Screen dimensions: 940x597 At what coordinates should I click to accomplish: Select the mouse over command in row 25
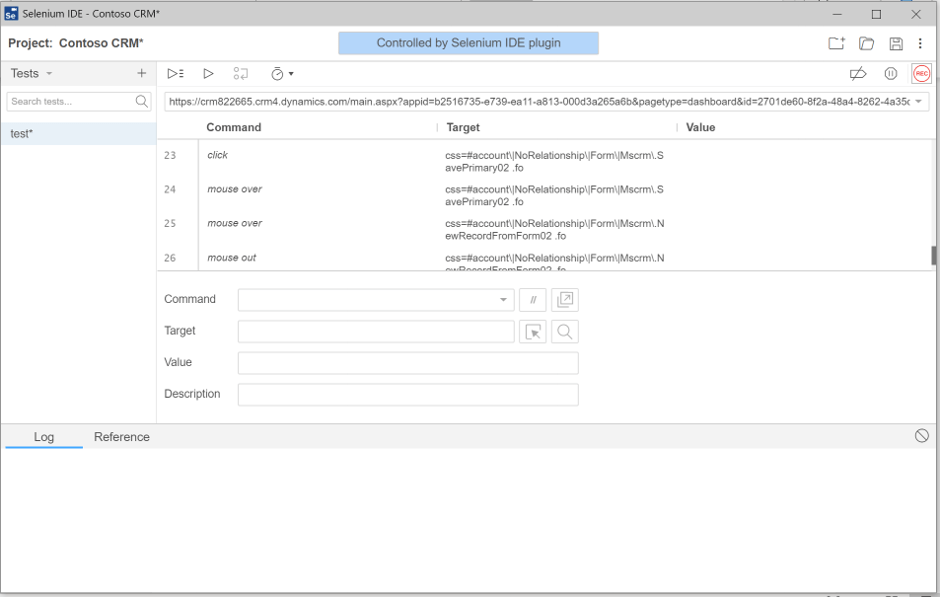[234, 224]
